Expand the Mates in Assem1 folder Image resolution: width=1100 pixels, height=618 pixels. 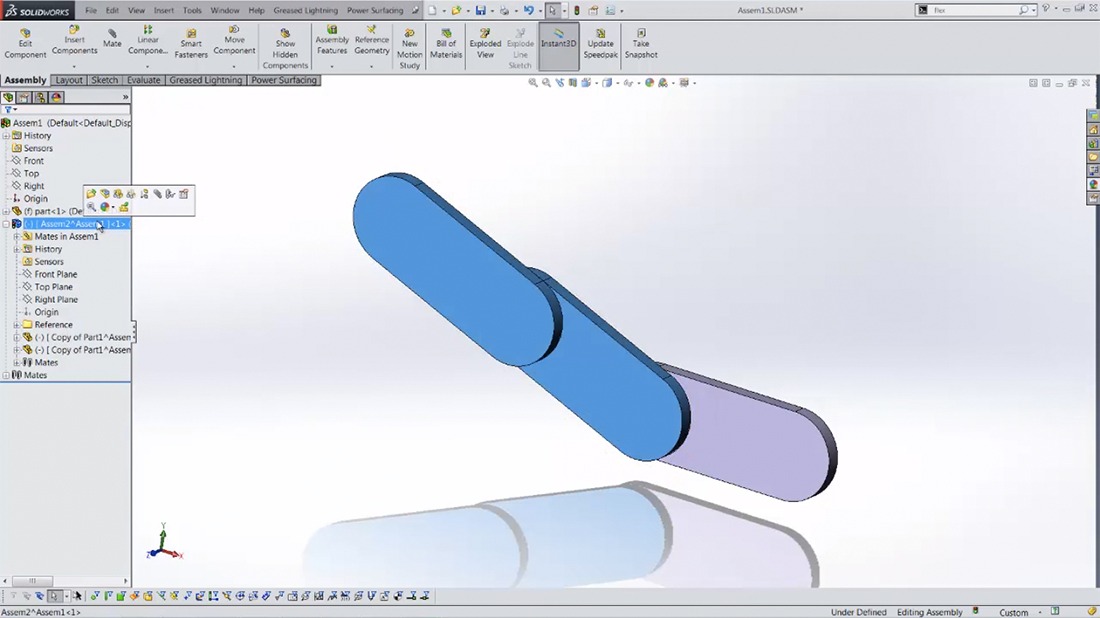pyautogui.click(x=16, y=237)
